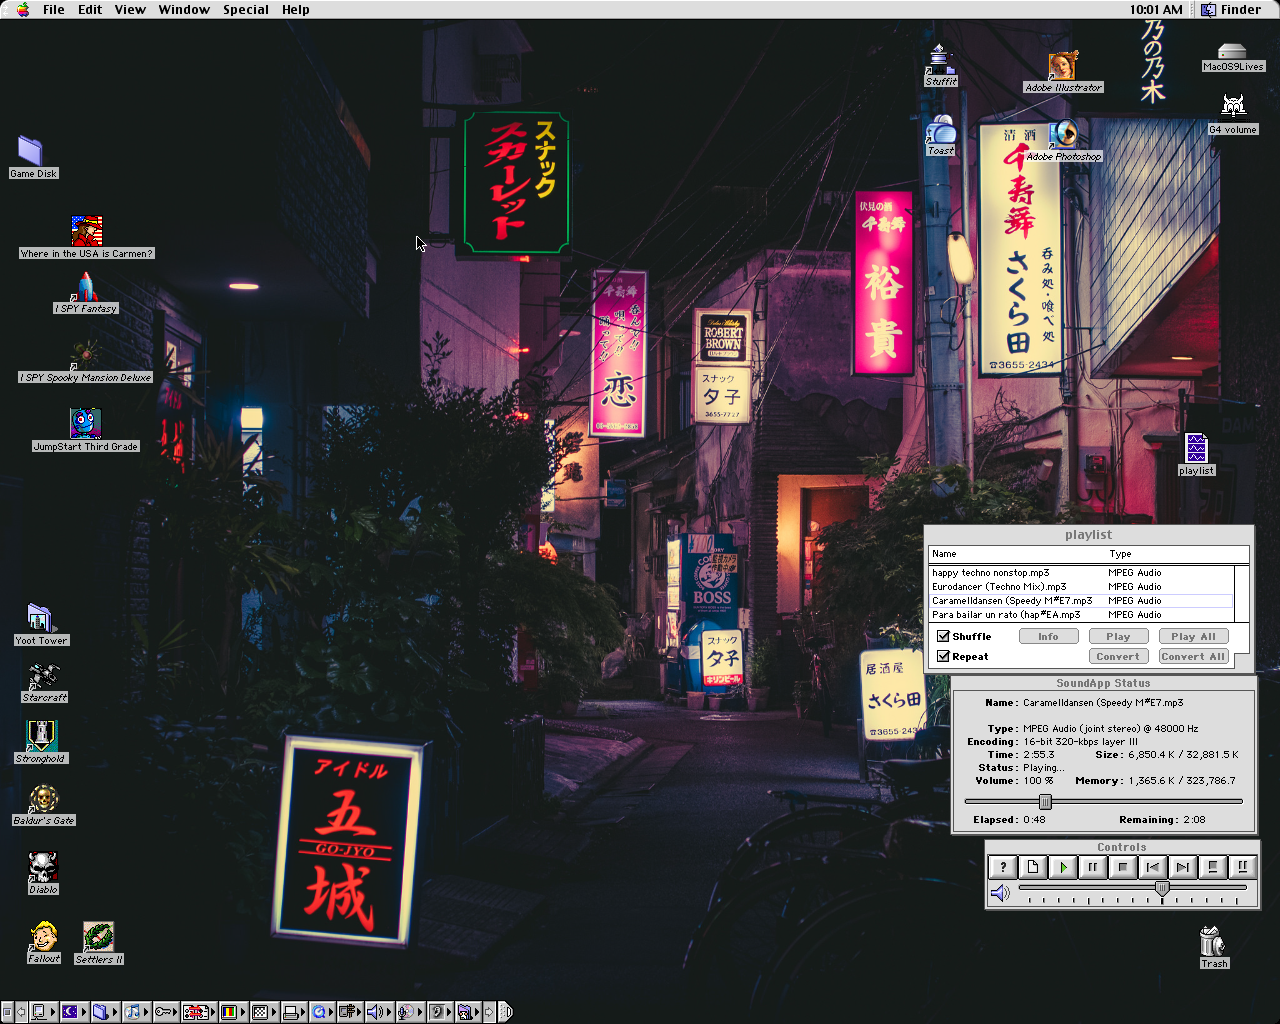This screenshot has height=1024, width=1280.
Task: Select Where in the USA is Carmen? icon
Action: 87,238
